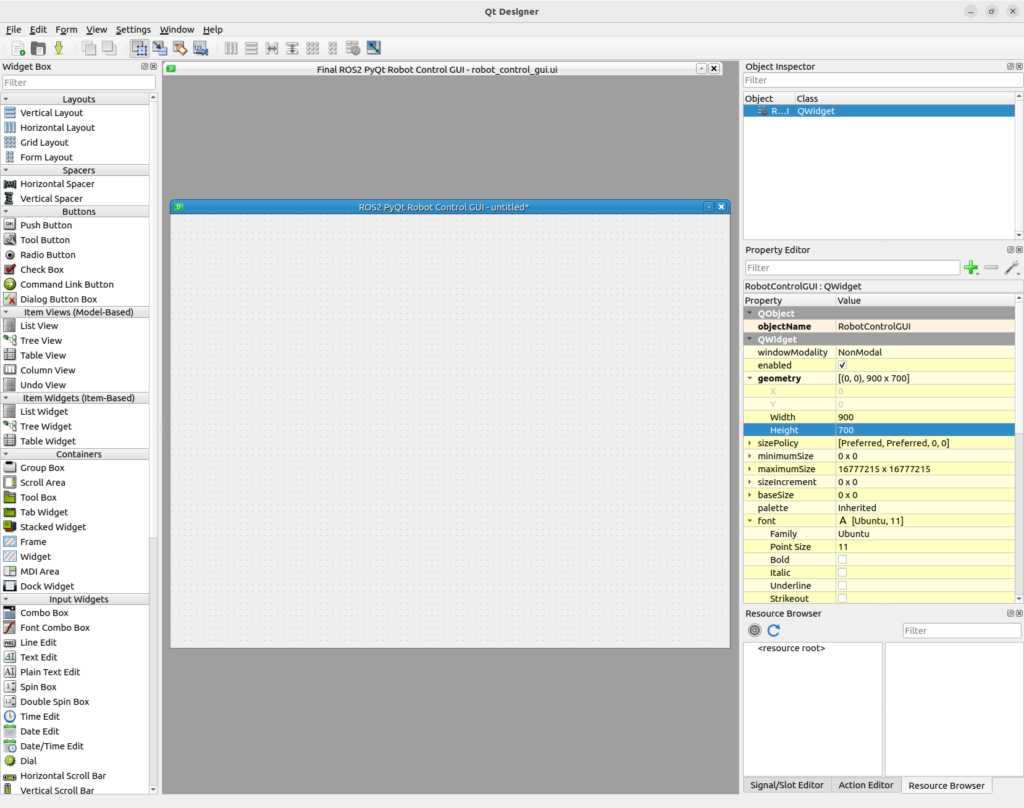The width and height of the screenshot is (1024, 808).
Task: Click the palette value Inherited
Action: click(x=925, y=508)
